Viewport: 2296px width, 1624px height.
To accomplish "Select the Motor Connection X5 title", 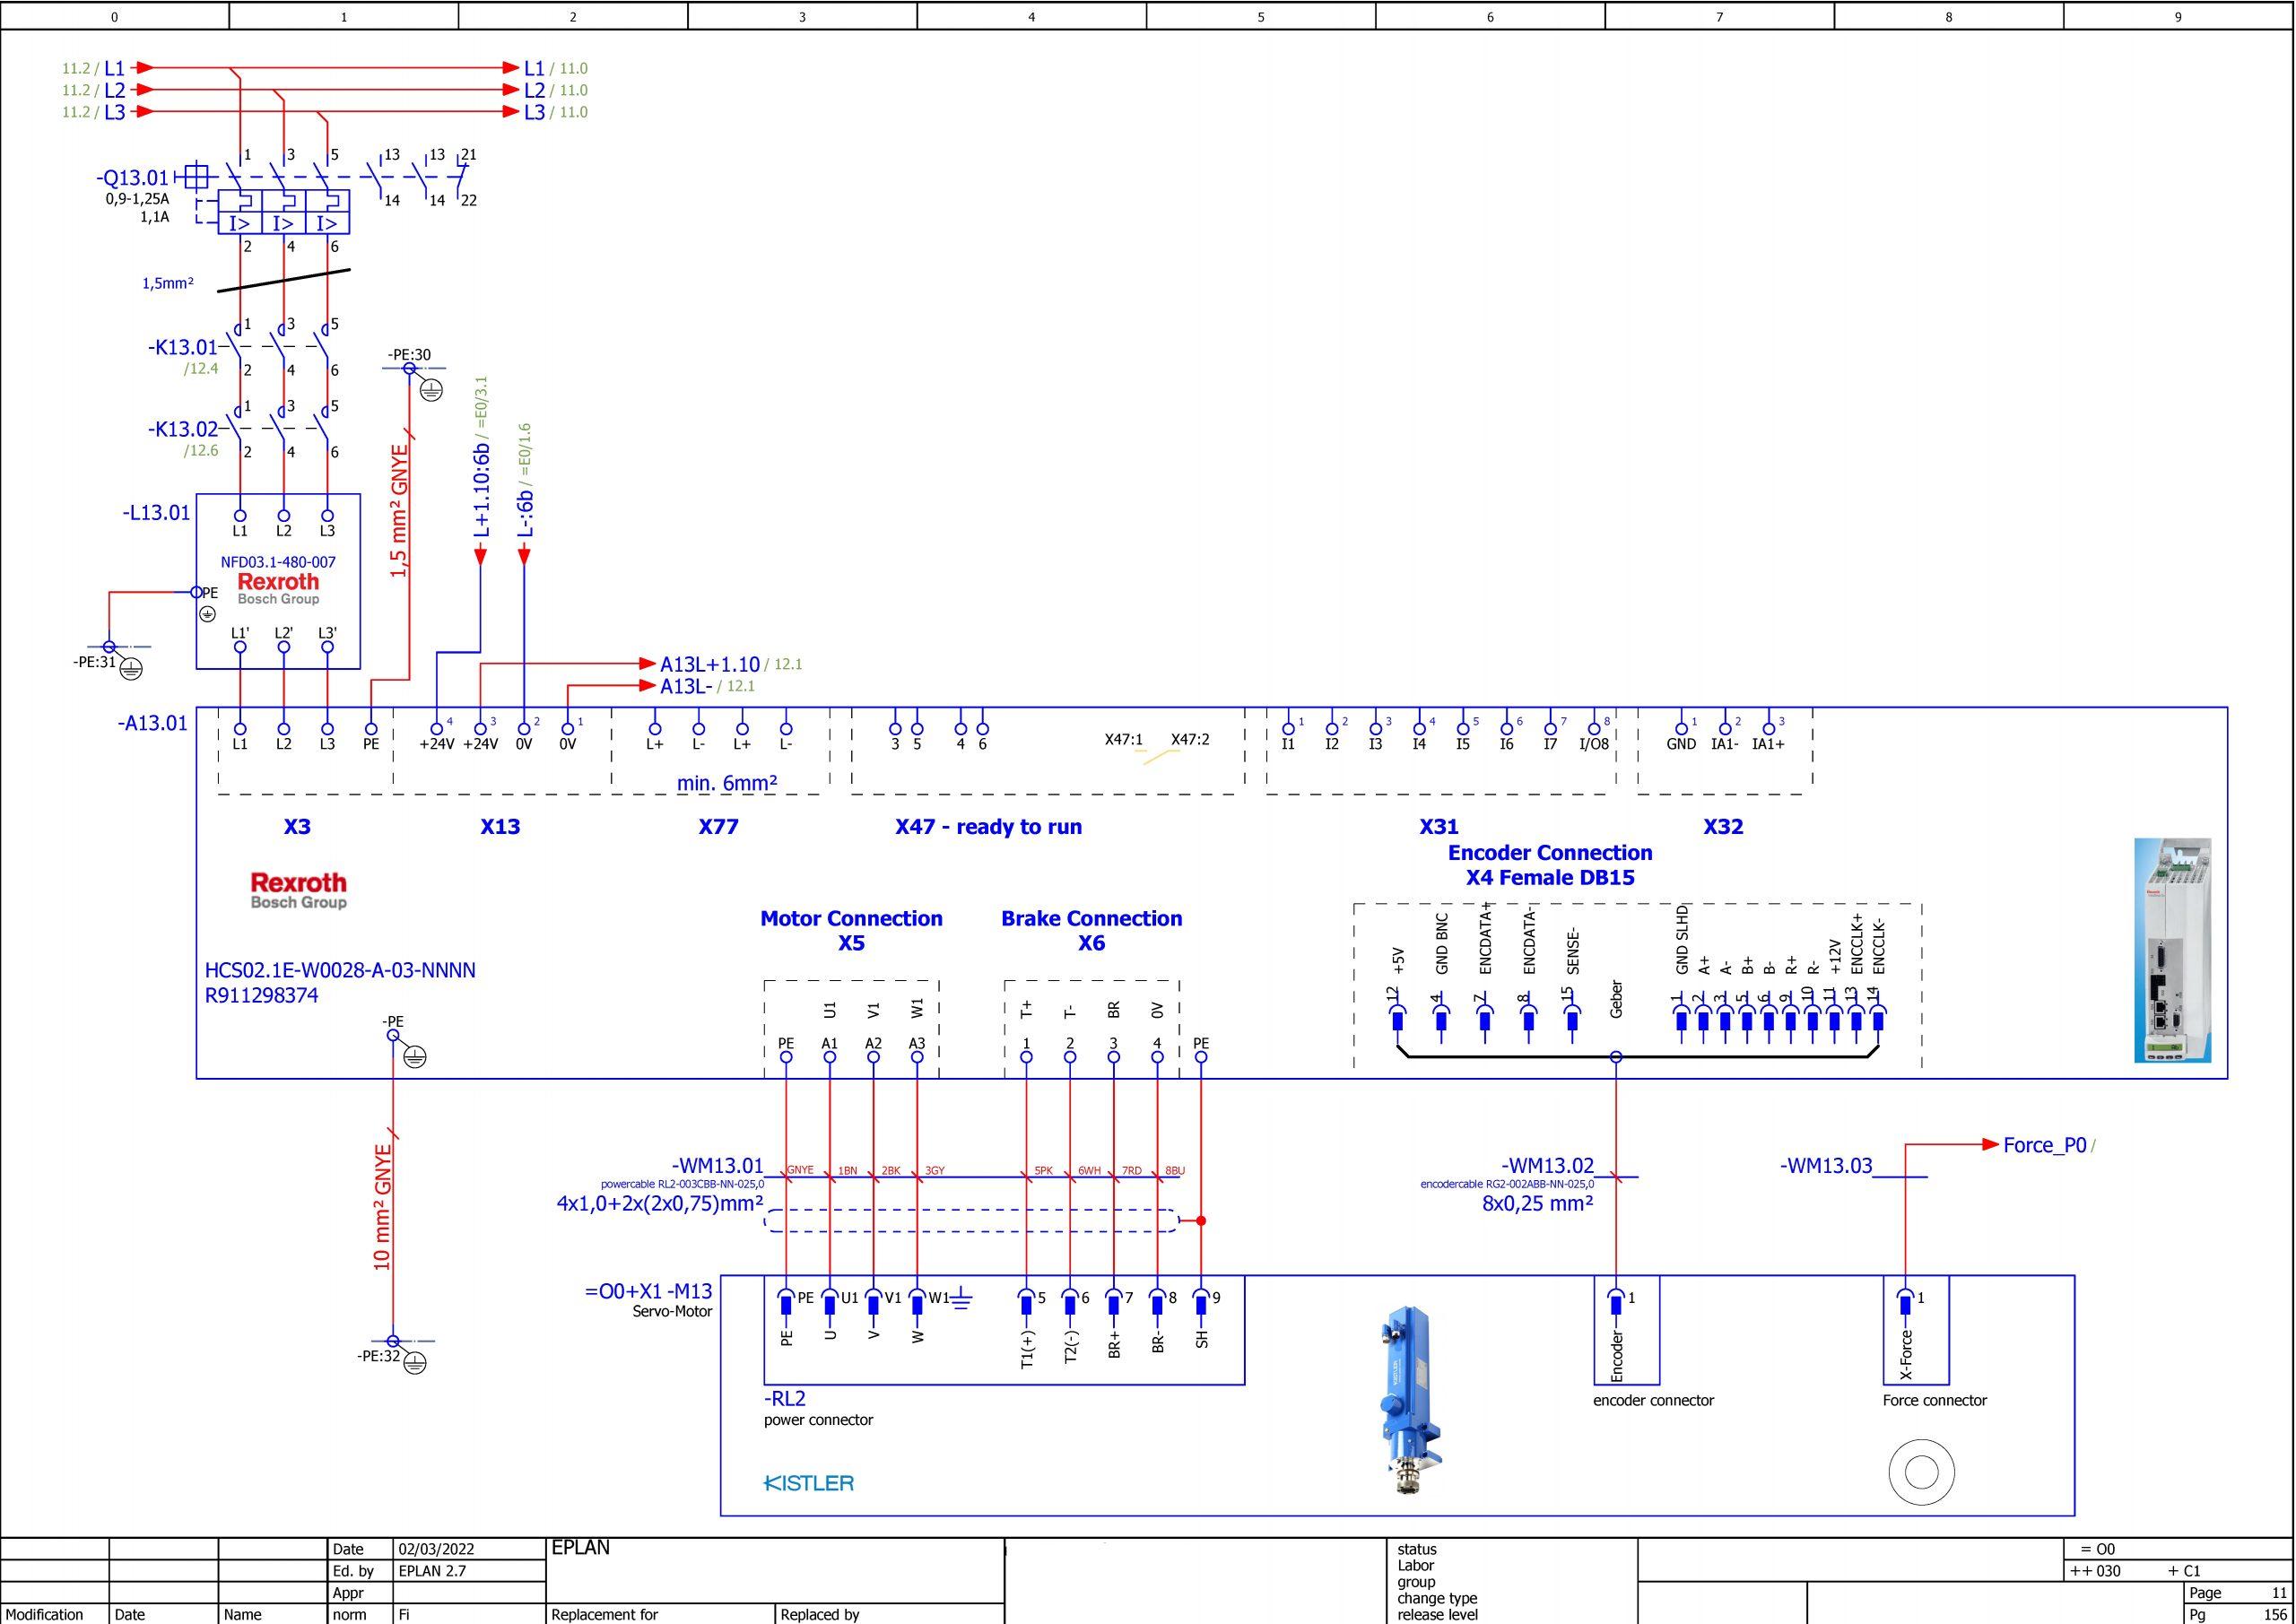I will [x=851, y=931].
